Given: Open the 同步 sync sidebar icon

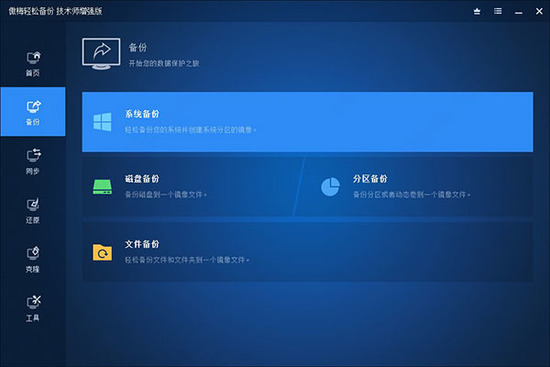Looking at the screenshot, I should pyautogui.click(x=33, y=155).
